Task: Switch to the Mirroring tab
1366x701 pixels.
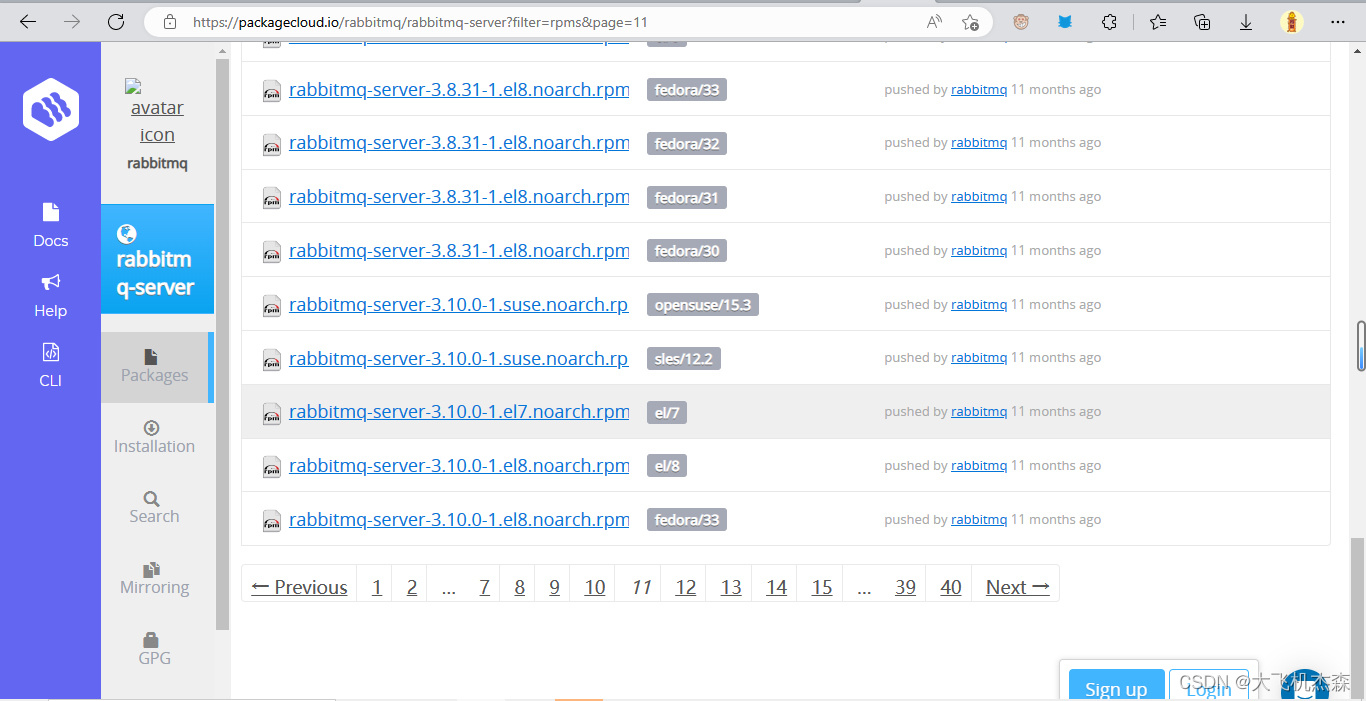Action: (154, 578)
